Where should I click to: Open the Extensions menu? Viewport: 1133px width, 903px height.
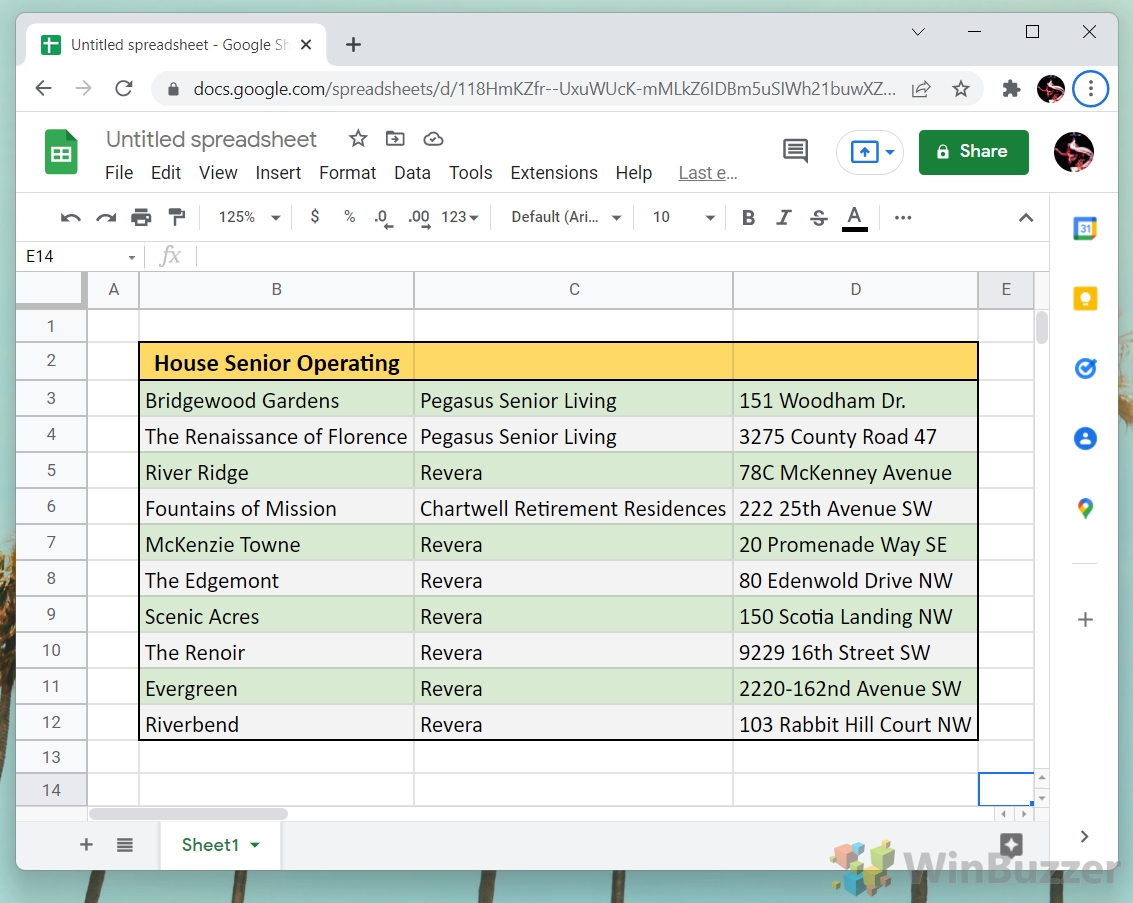coord(553,173)
